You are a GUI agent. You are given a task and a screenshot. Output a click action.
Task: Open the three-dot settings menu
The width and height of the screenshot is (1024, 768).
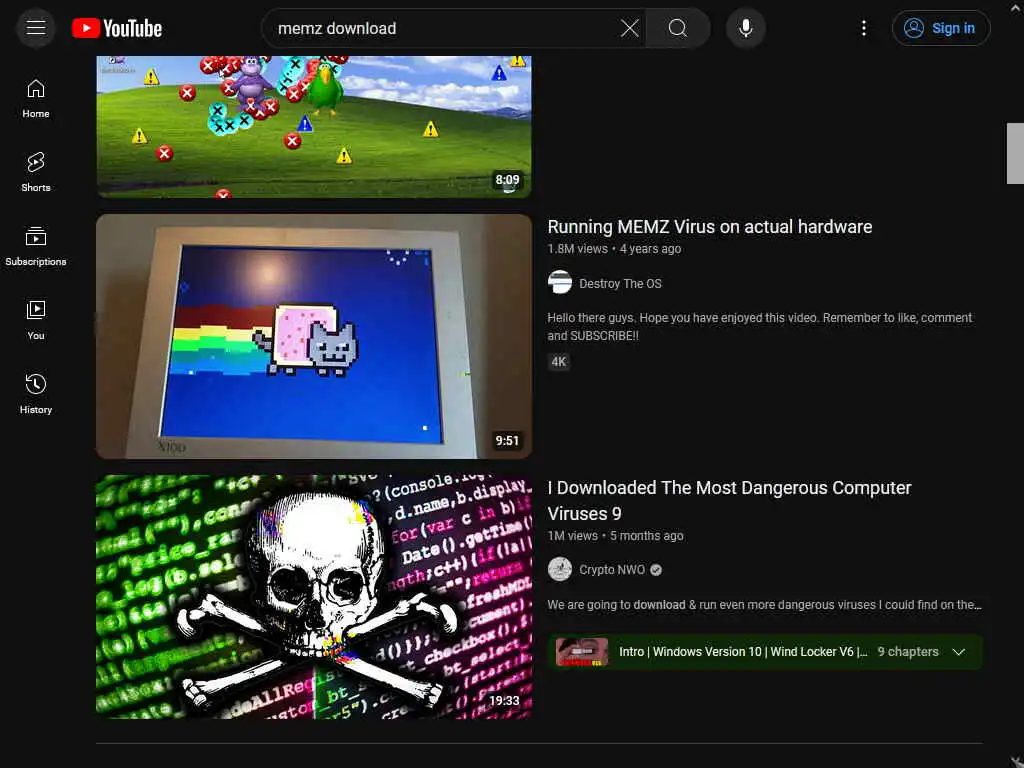pyautogui.click(x=863, y=28)
